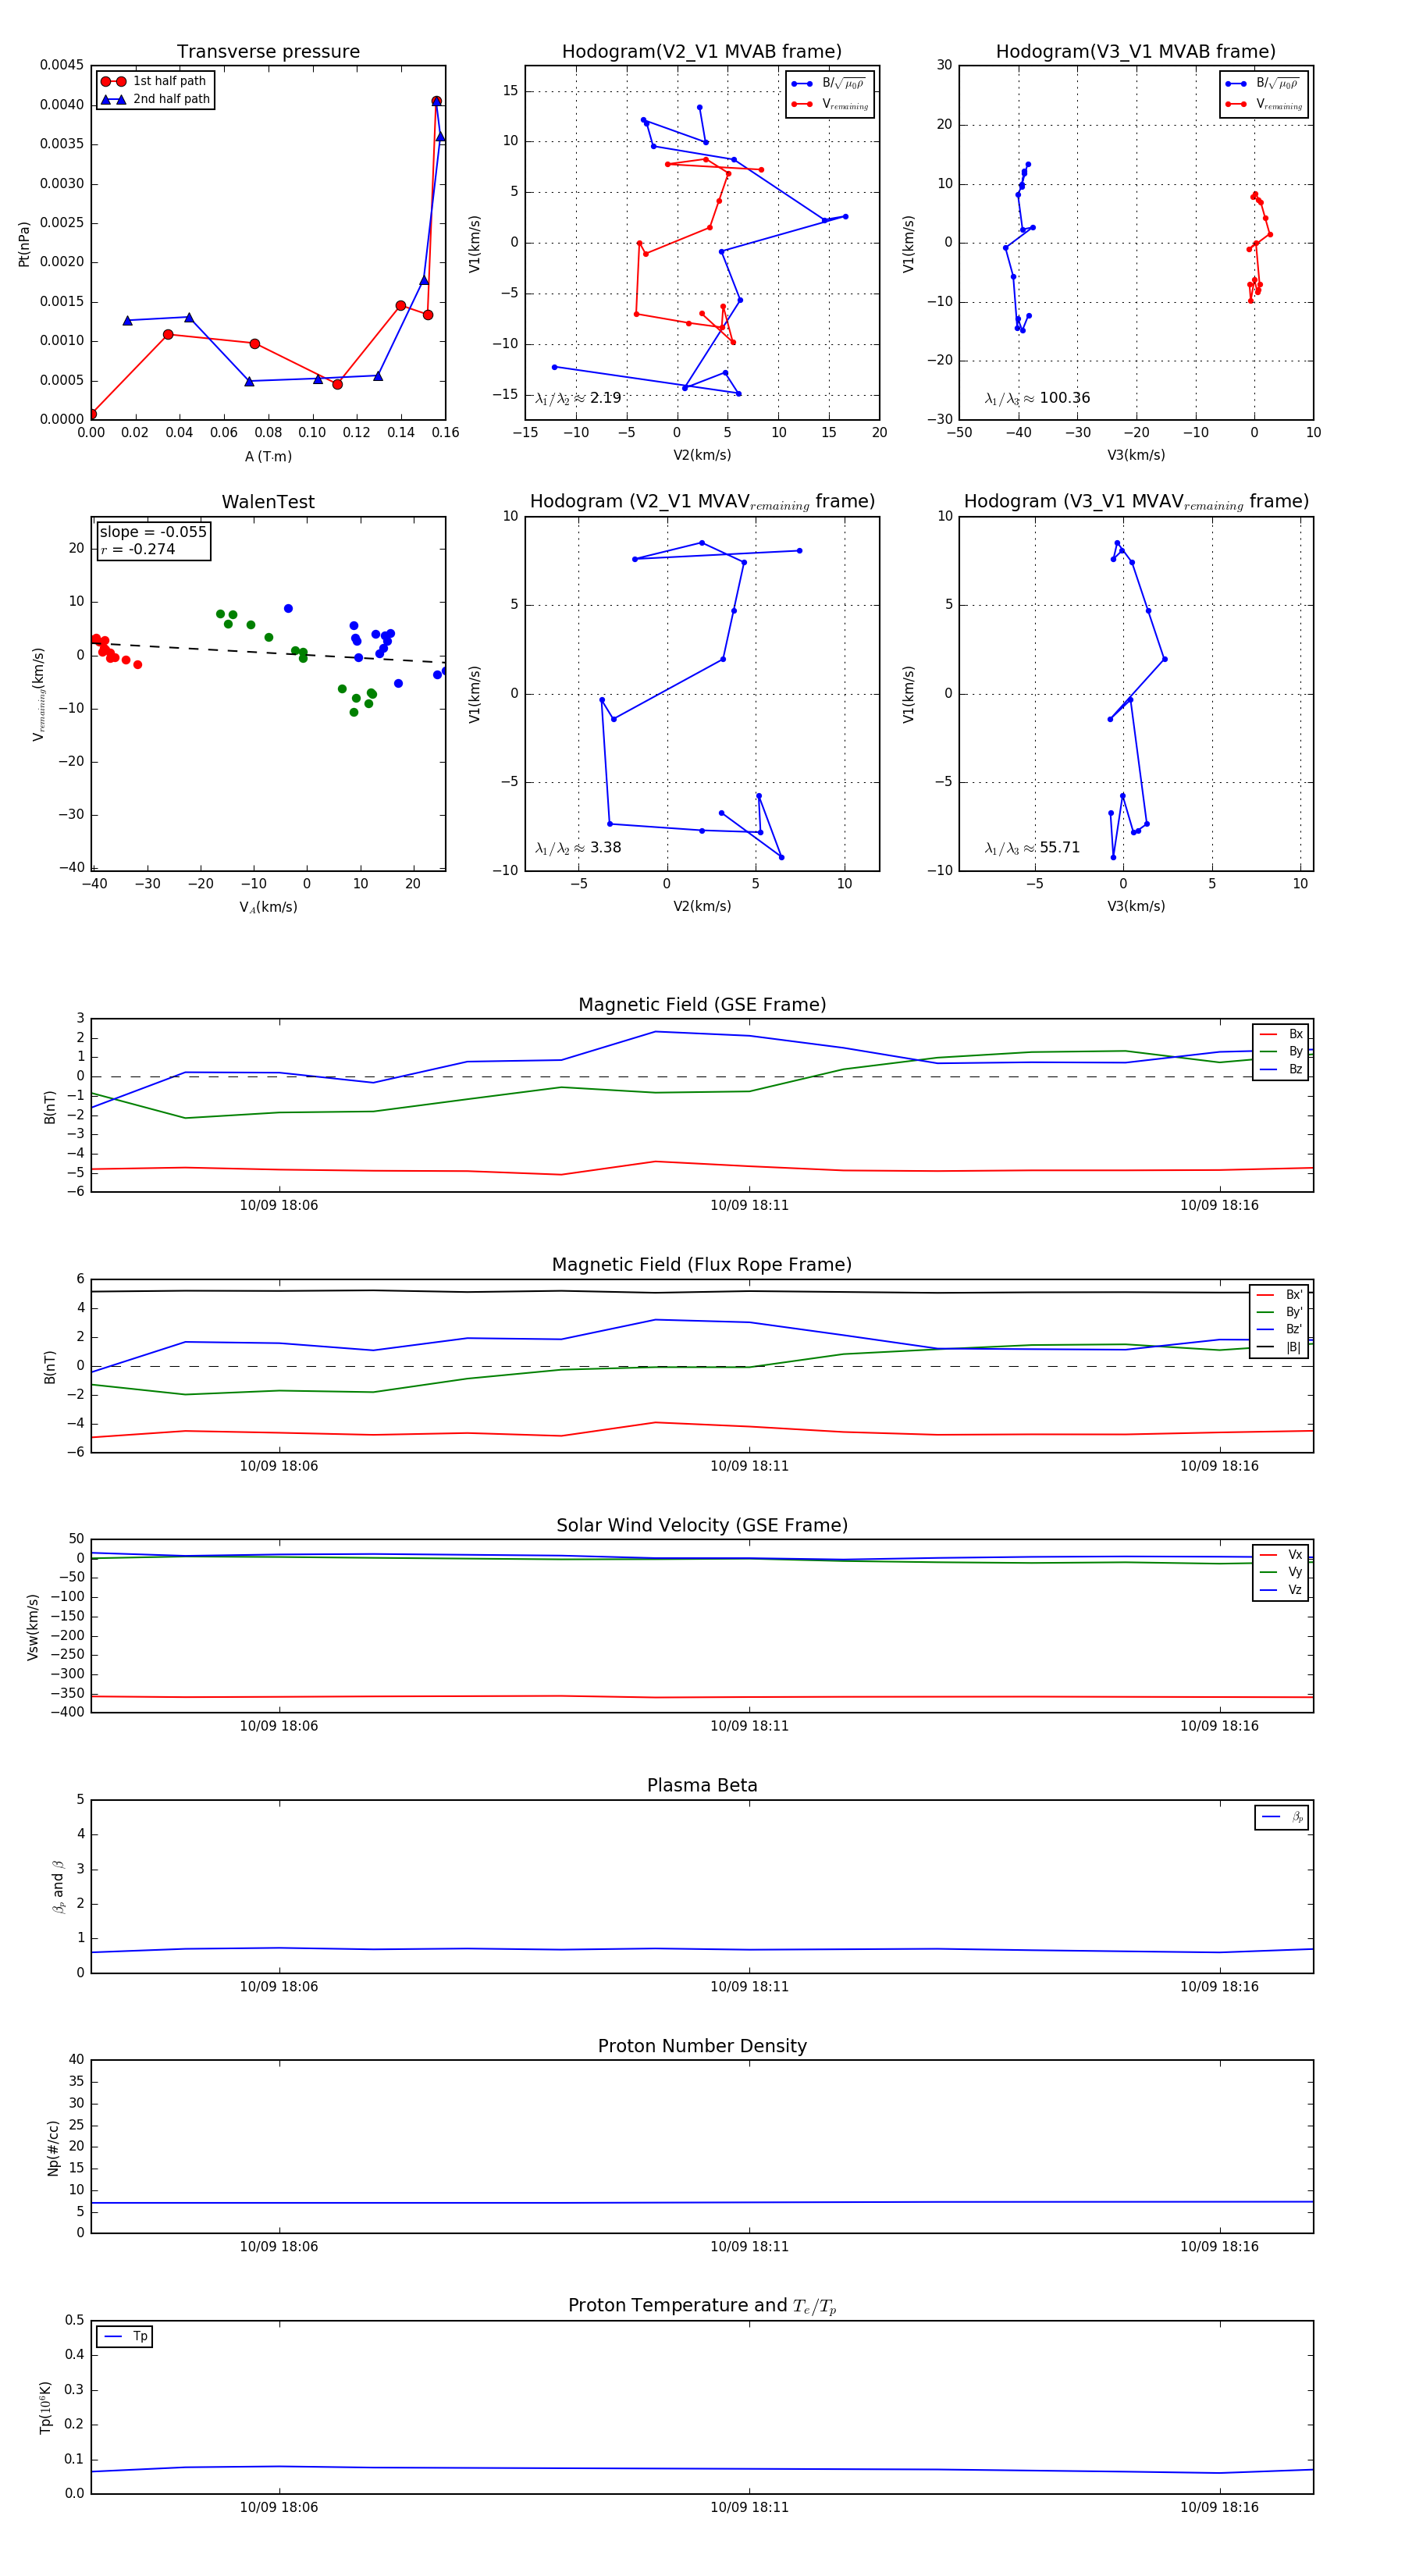This screenshot has width=1405, height=2576.
Task: Click the 'Plasma Beta' plot title
Action: click(x=702, y=1785)
